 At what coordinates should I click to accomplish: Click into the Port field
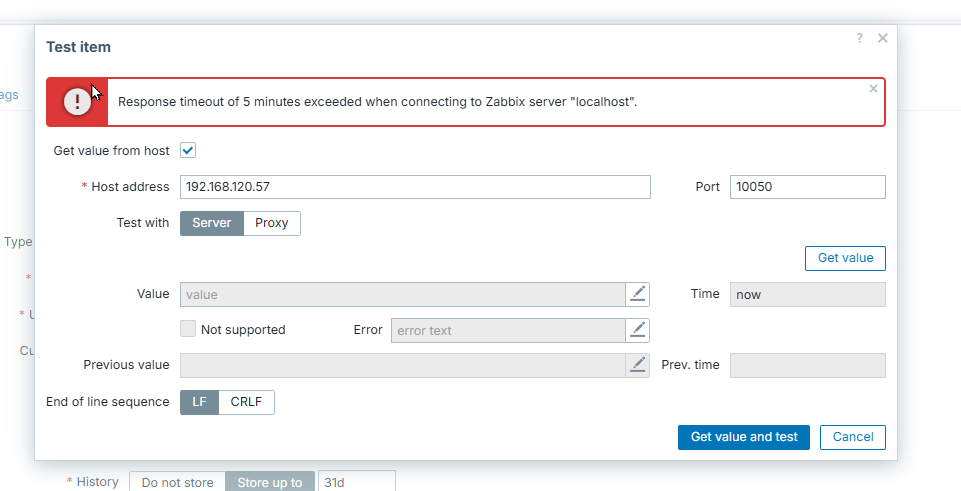[x=807, y=187]
